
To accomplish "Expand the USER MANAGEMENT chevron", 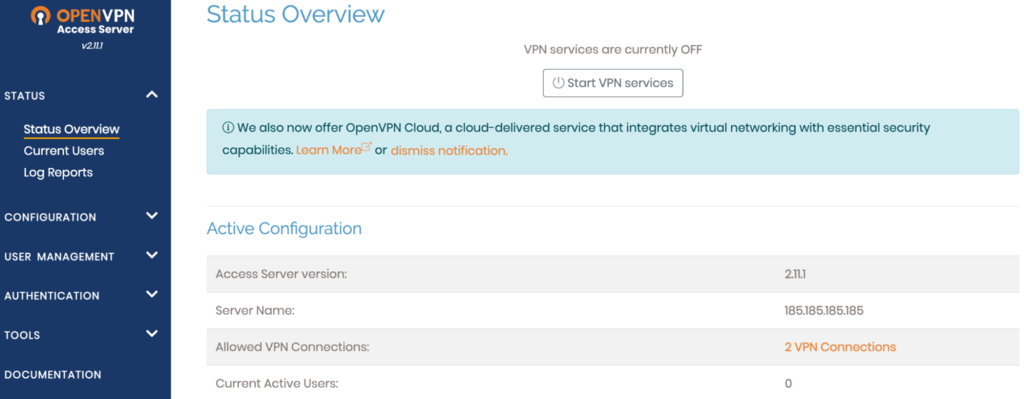I will click(152, 255).
